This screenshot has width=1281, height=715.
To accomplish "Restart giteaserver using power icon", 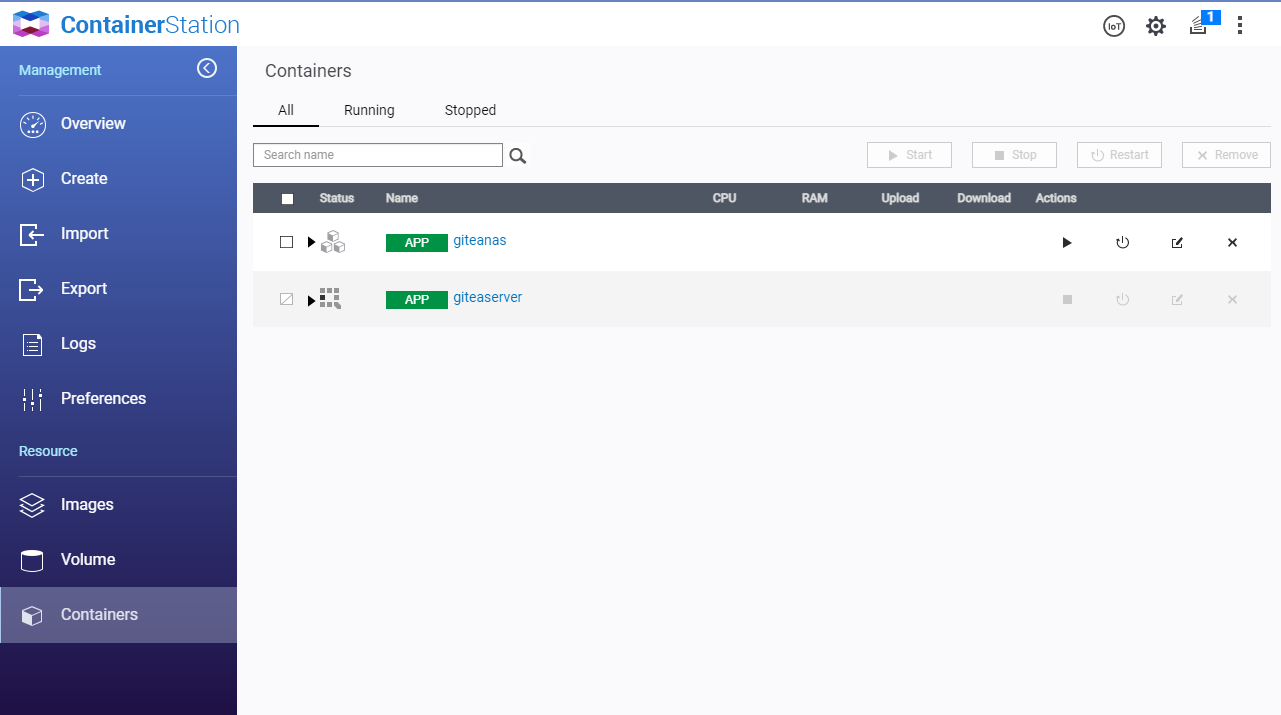I will tap(1123, 299).
